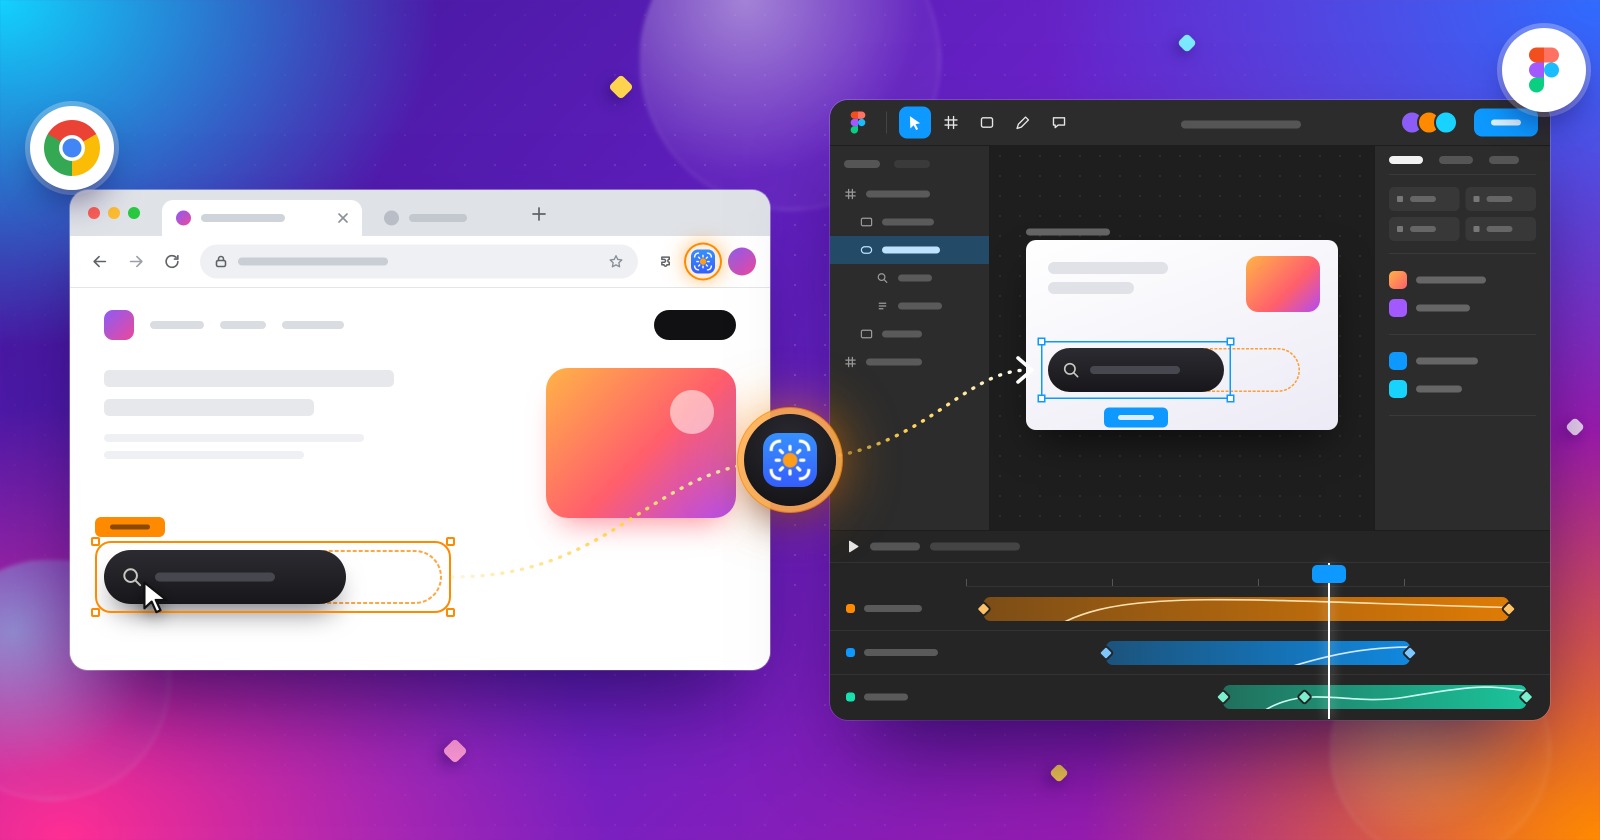This screenshot has width=1600, height=840.
Task: Click the first highlighted tab in the right panel
Action: pos(1406,160)
